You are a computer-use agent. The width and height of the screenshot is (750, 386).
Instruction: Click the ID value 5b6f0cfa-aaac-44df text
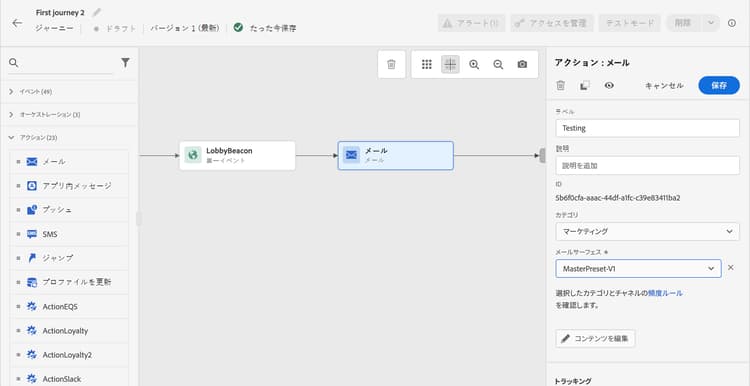coord(618,198)
